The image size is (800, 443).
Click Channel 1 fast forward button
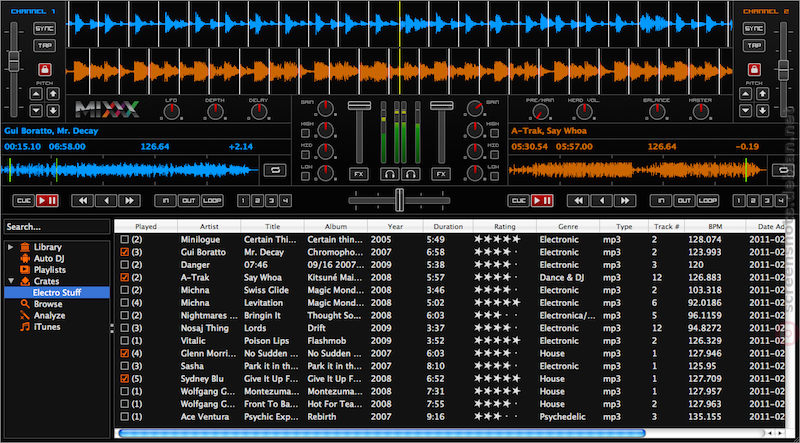(130, 201)
